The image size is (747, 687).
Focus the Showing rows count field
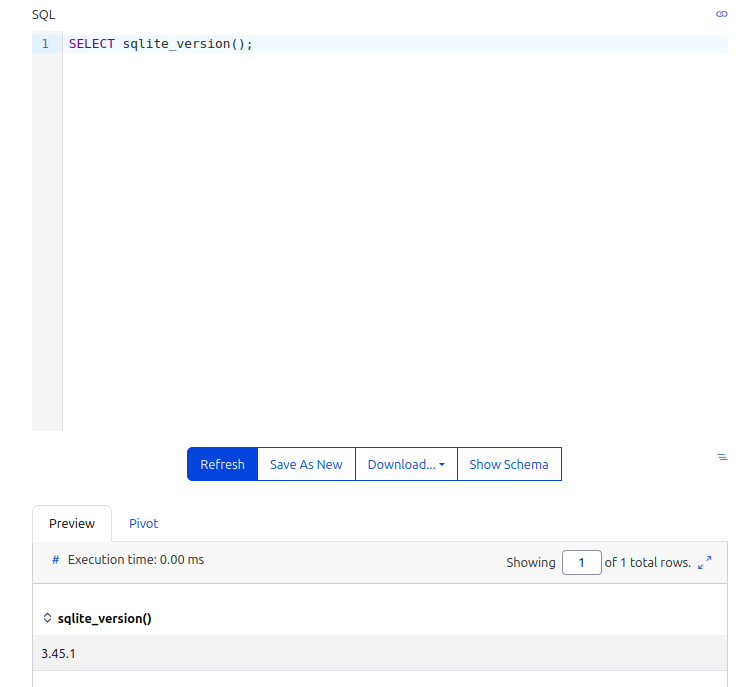point(582,563)
